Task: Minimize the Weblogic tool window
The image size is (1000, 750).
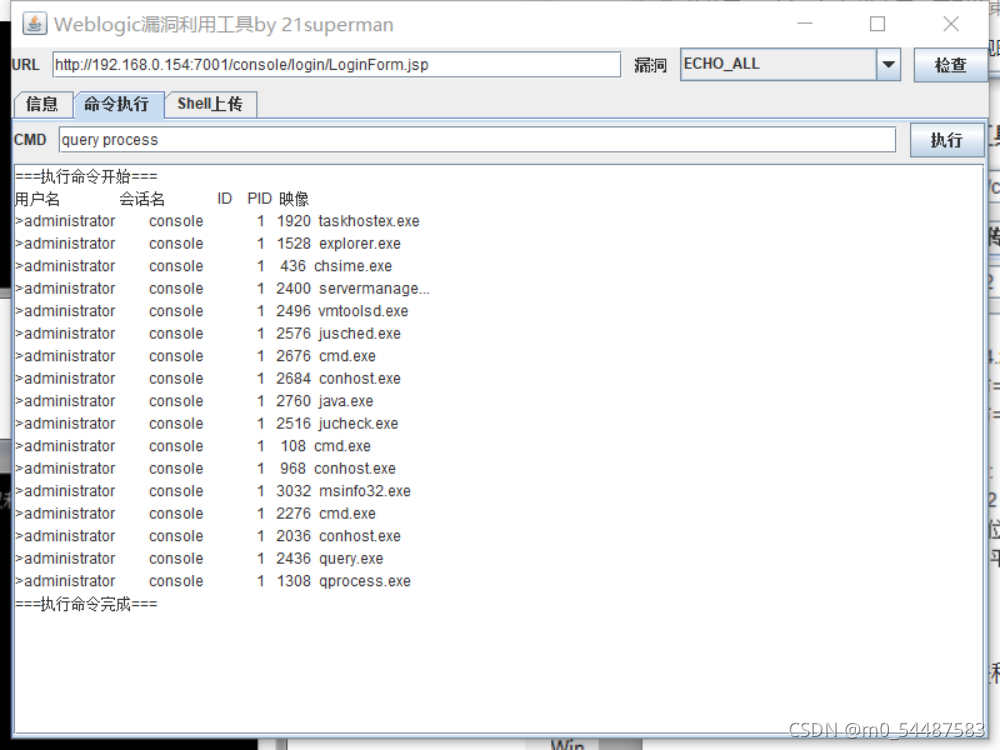Action: pos(805,24)
